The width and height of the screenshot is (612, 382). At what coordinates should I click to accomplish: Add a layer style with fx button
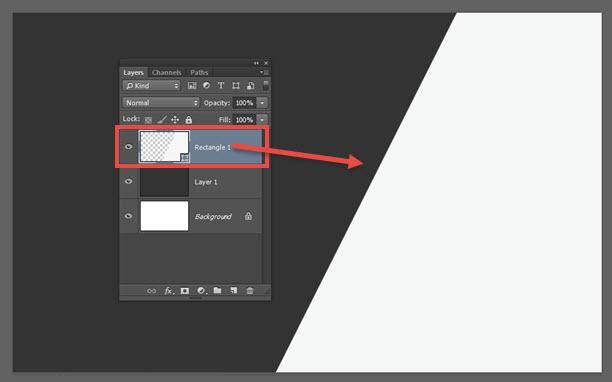(169, 291)
